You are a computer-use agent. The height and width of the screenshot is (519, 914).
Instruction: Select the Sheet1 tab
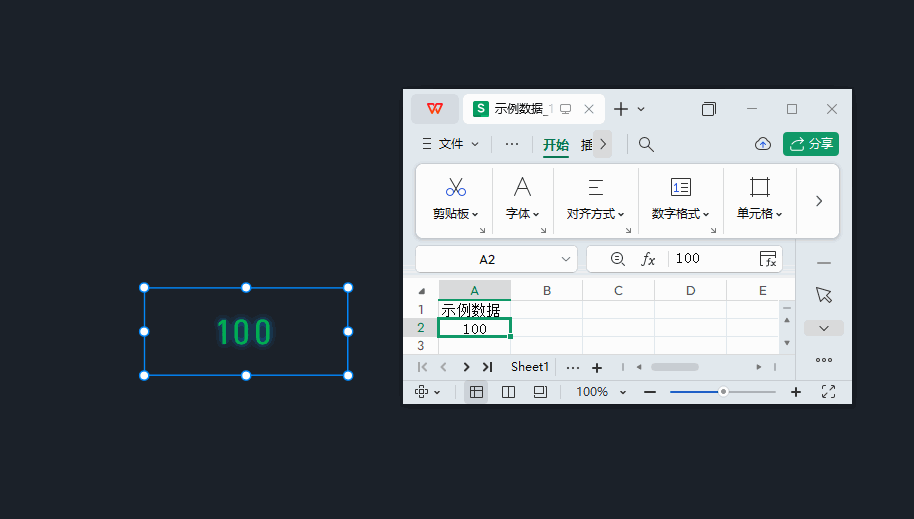coord(530,367)
